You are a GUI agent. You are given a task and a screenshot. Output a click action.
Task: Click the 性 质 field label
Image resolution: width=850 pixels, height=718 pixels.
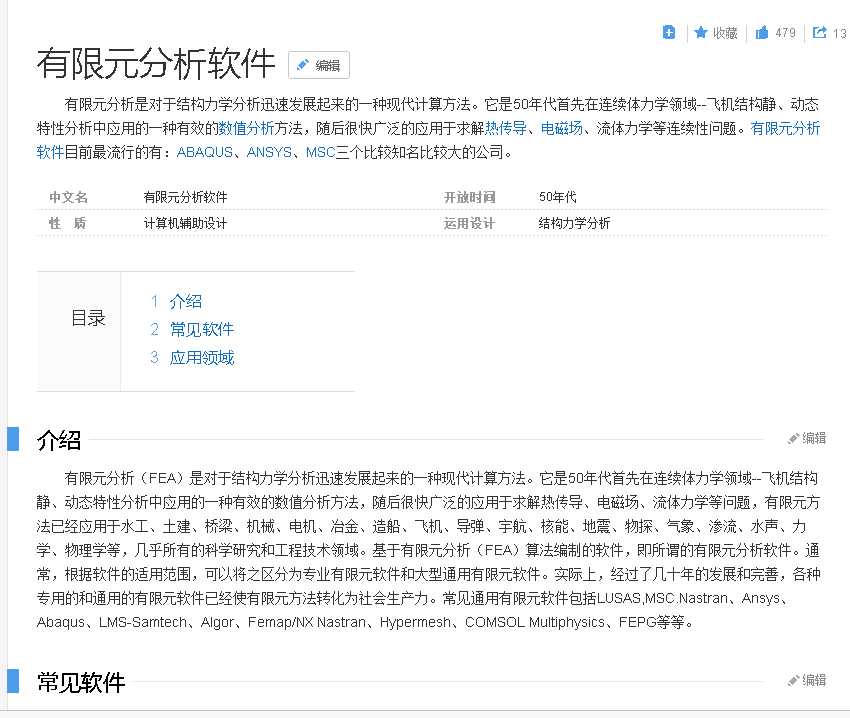tap(67, 223)
